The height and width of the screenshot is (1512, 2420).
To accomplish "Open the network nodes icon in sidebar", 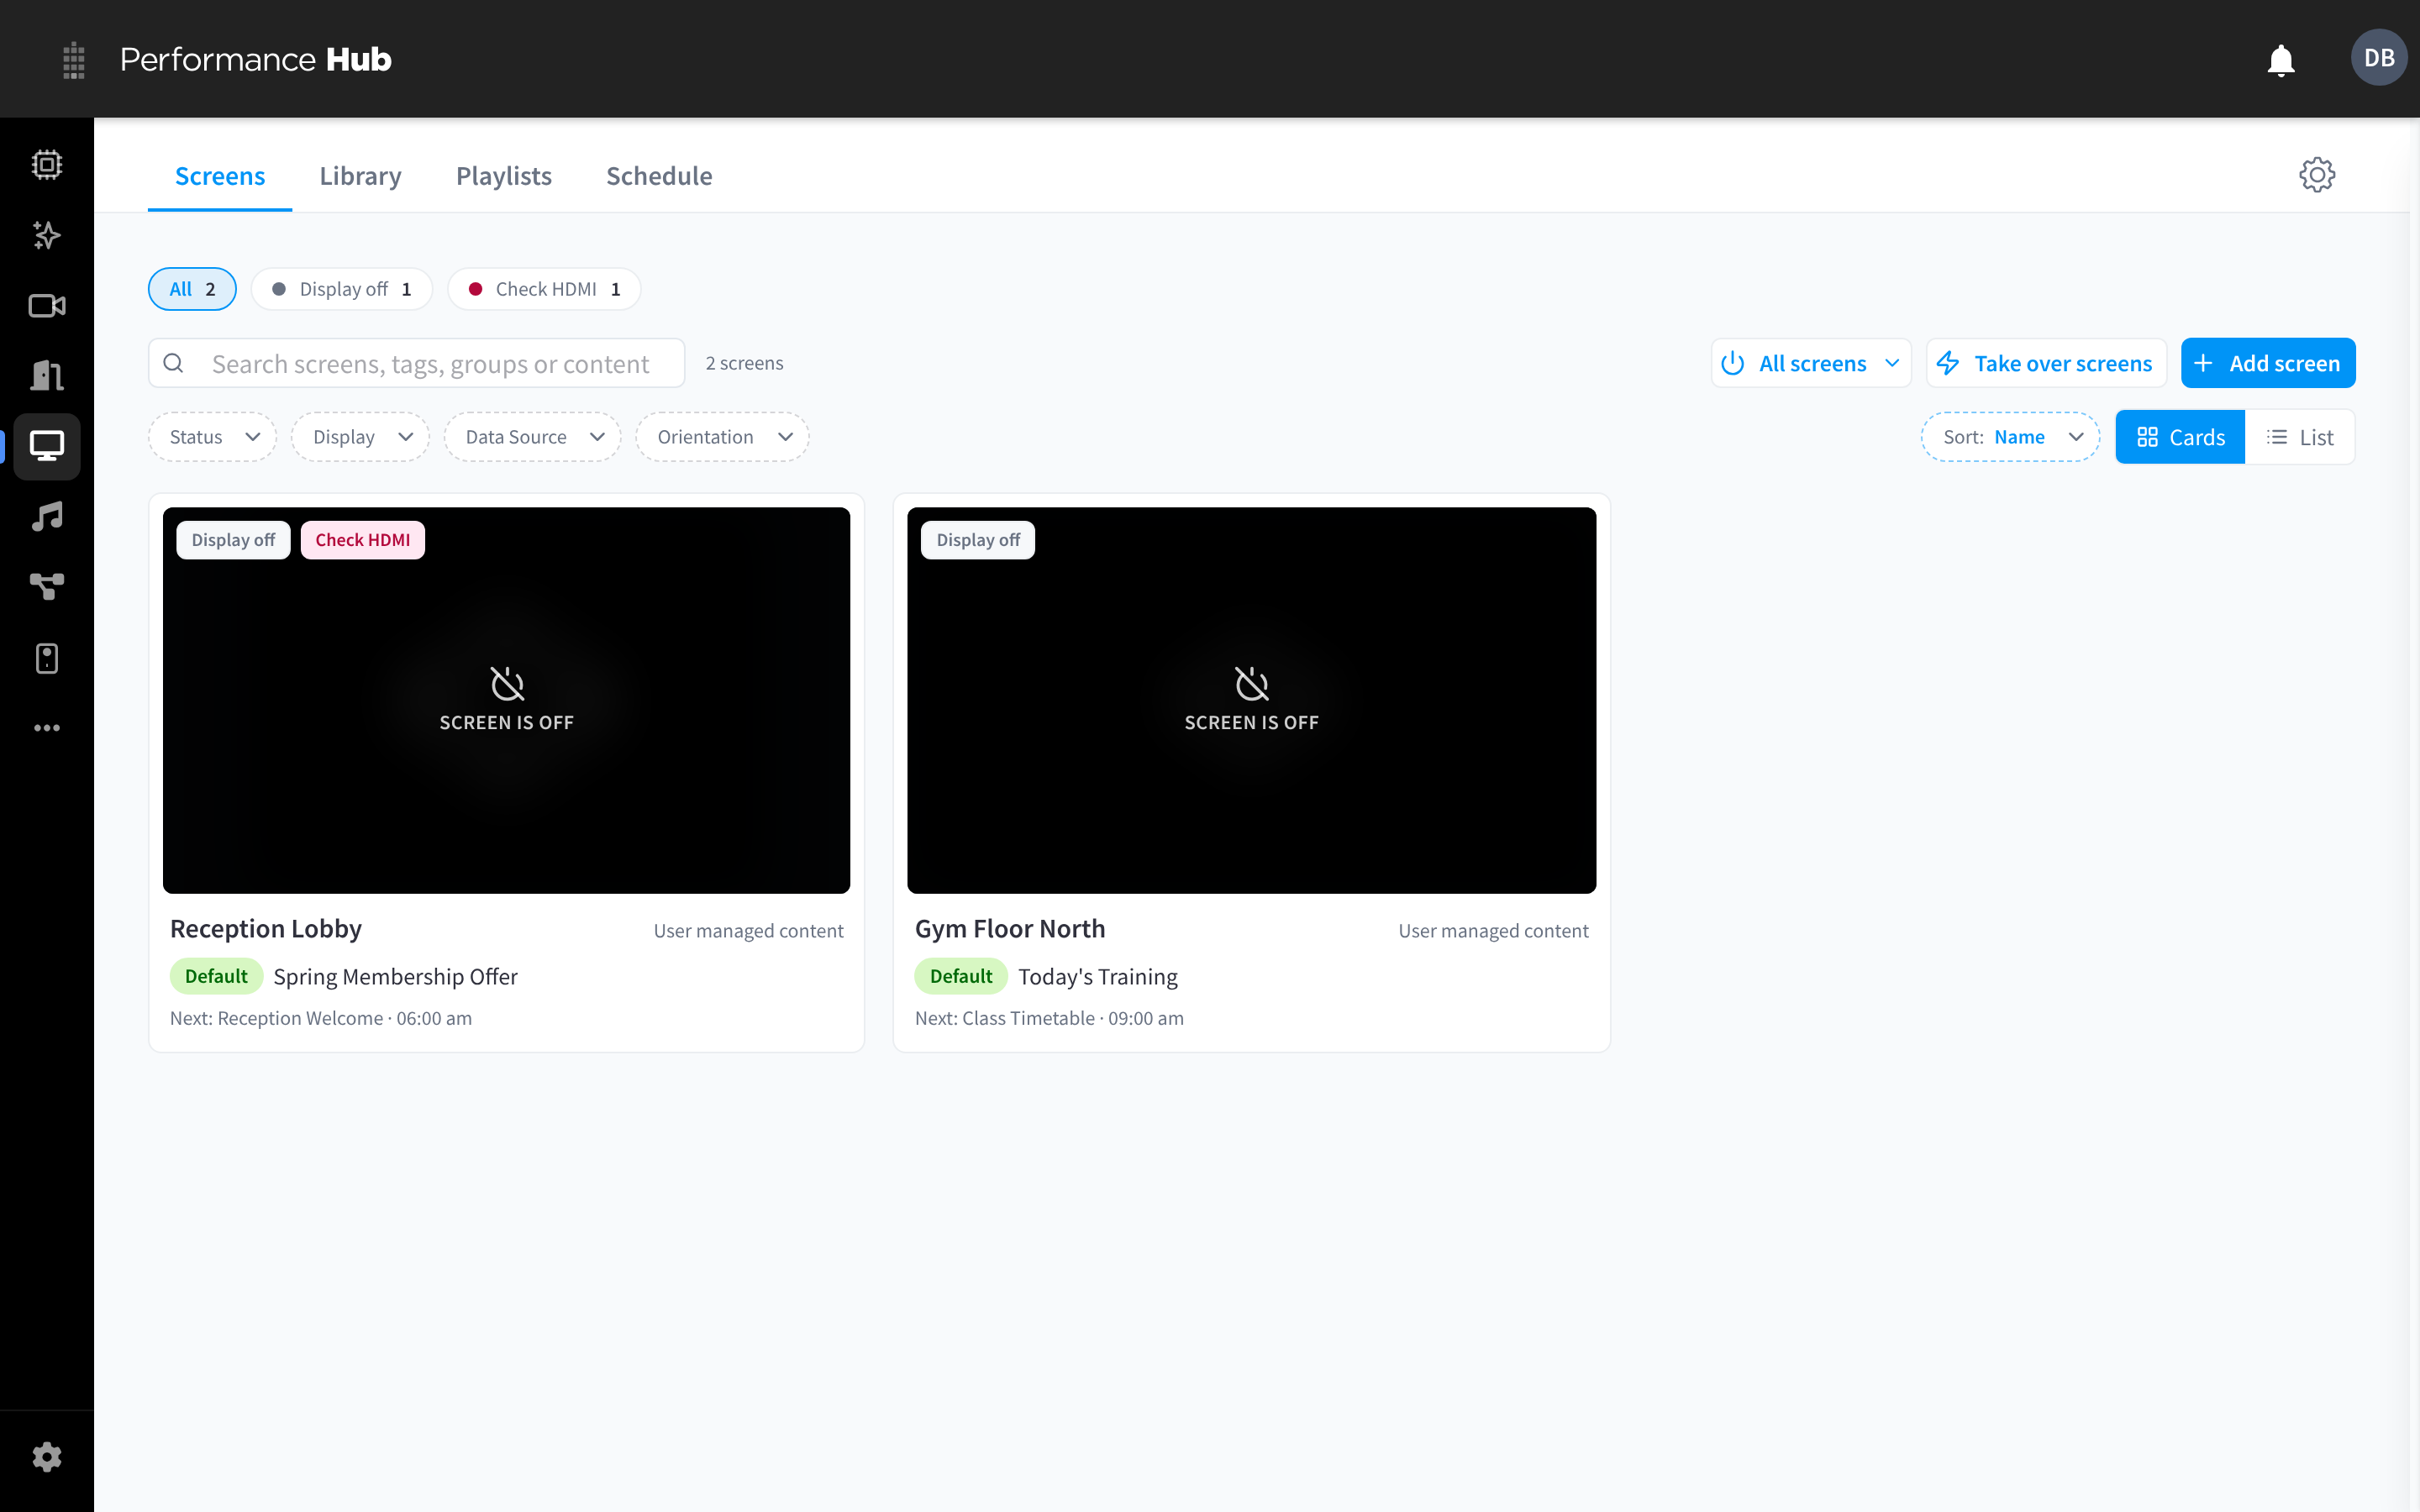I will point(47,587).
